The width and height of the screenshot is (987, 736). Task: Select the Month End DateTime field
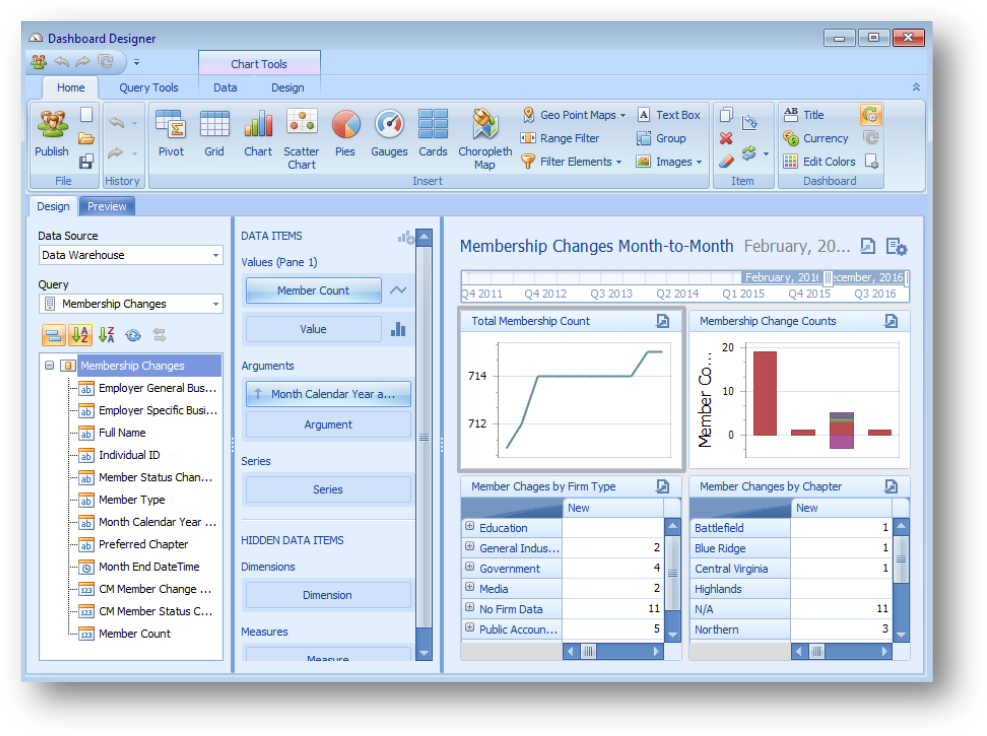149,567
